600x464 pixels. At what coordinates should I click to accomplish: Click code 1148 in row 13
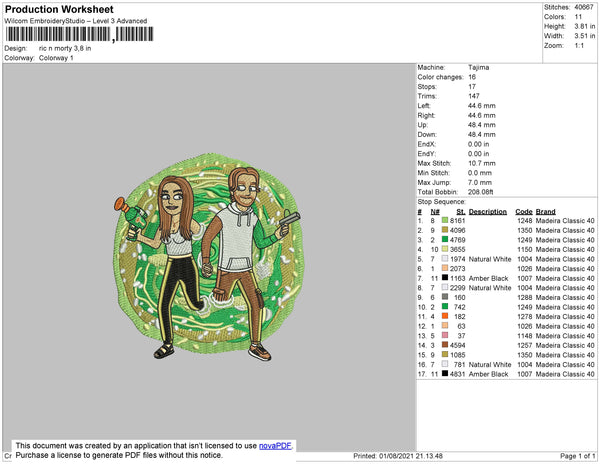[524, 335]
